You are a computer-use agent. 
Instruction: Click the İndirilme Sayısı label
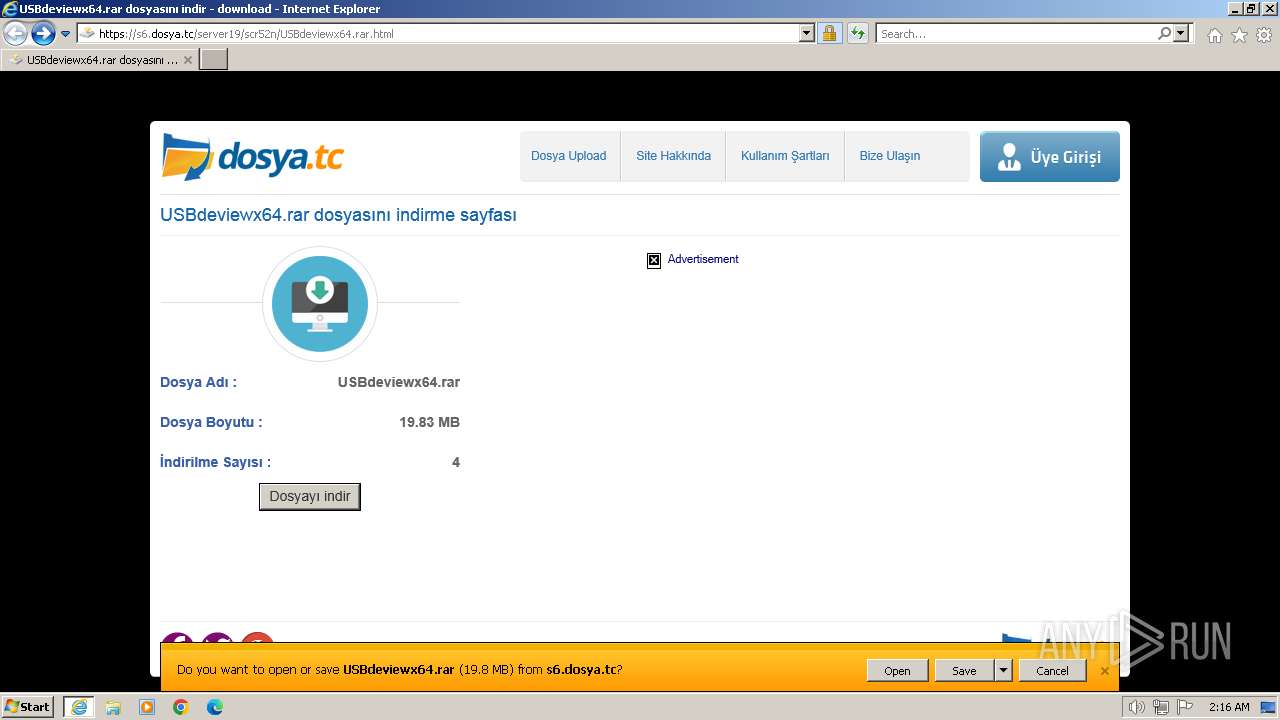215,462
